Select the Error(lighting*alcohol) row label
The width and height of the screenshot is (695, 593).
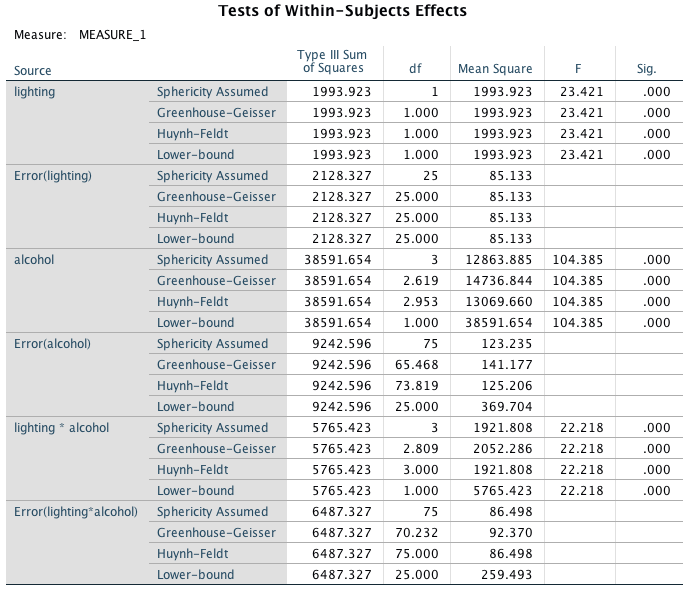point(76,512)
